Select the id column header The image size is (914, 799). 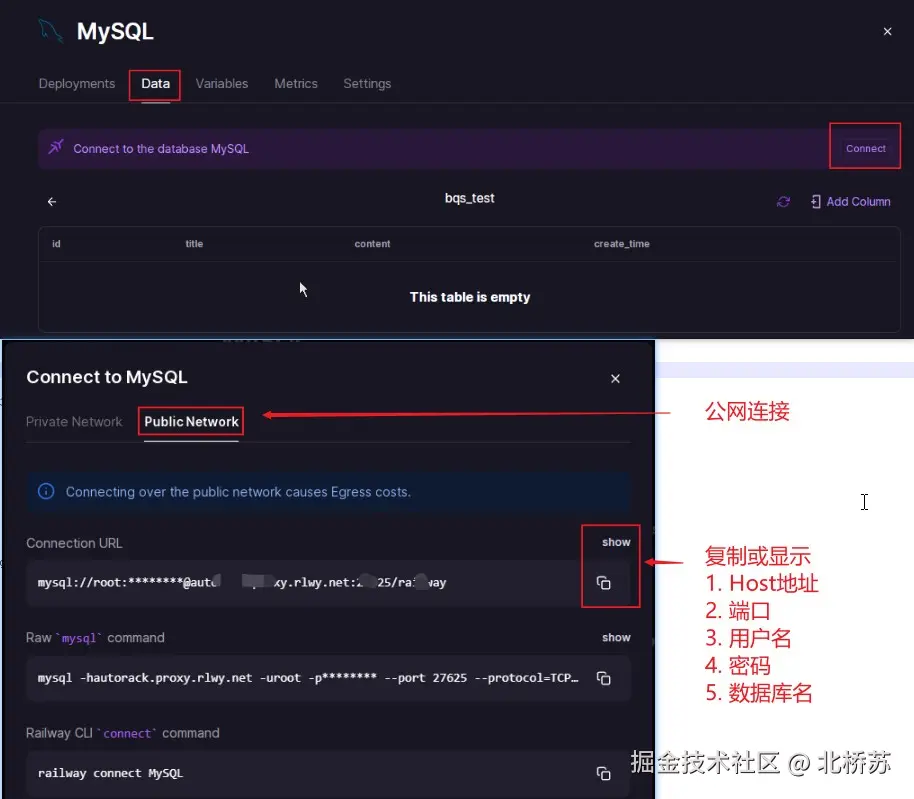56,244
